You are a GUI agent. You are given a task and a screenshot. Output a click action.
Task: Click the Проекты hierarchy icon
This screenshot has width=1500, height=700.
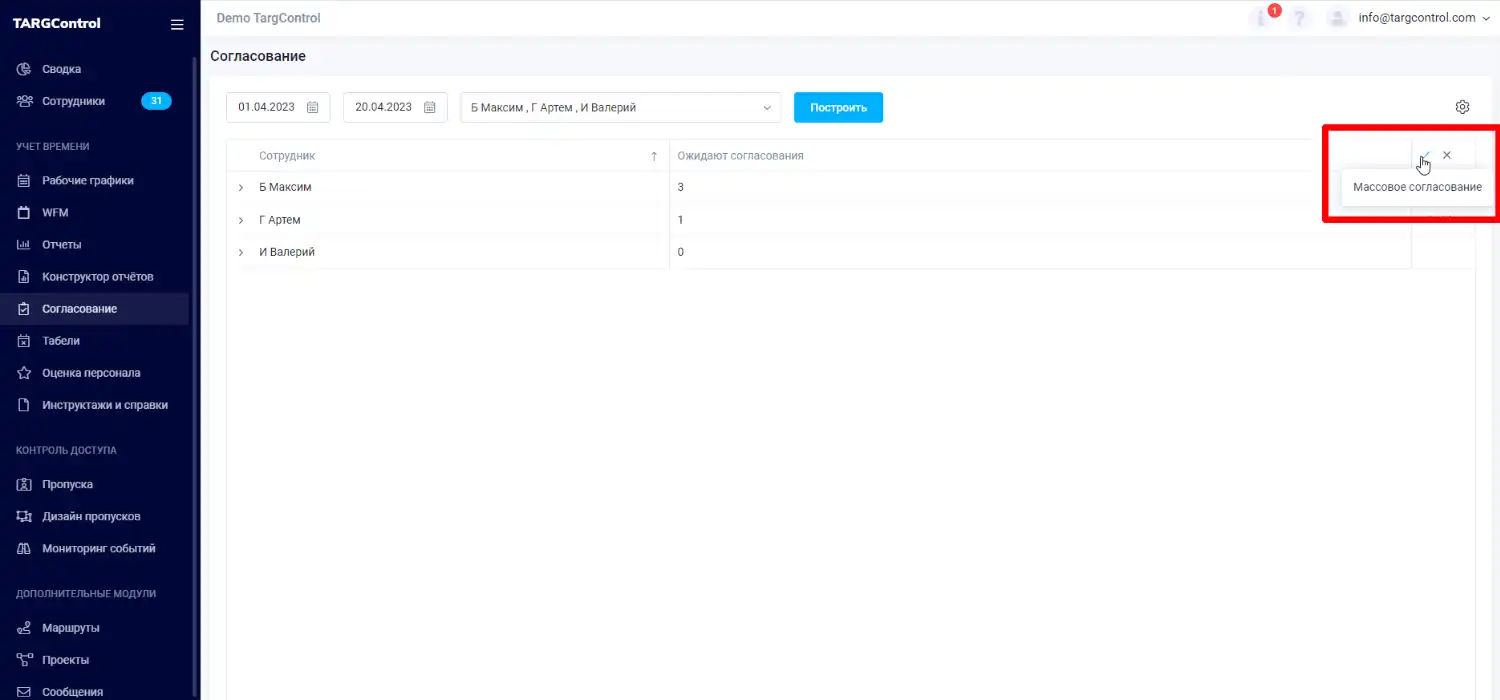click(24, 660)
